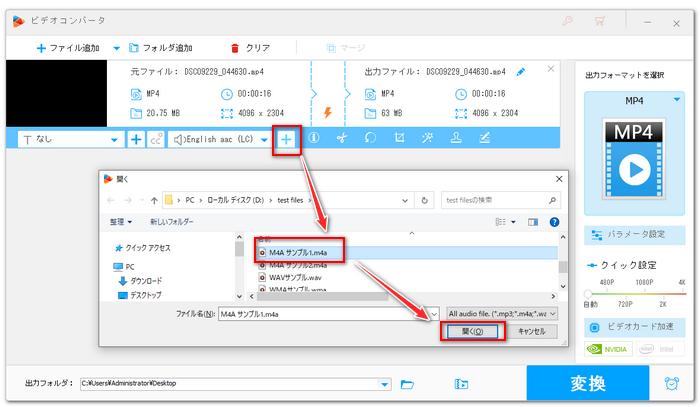
Task: Click フォルダ追加 to add a folder
Action: [161, 48]
